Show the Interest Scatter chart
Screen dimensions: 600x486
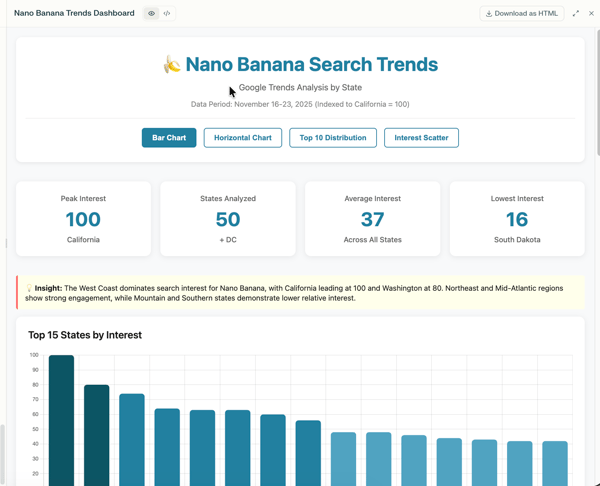(421, 138)
